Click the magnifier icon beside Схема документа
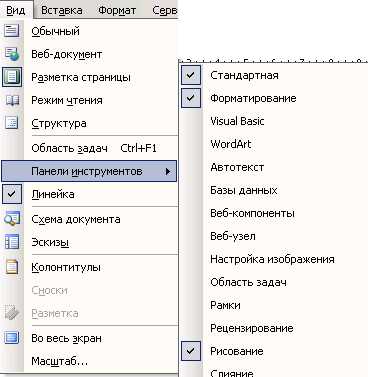Viewport: 368px width, 377px height. click(12, 219)
